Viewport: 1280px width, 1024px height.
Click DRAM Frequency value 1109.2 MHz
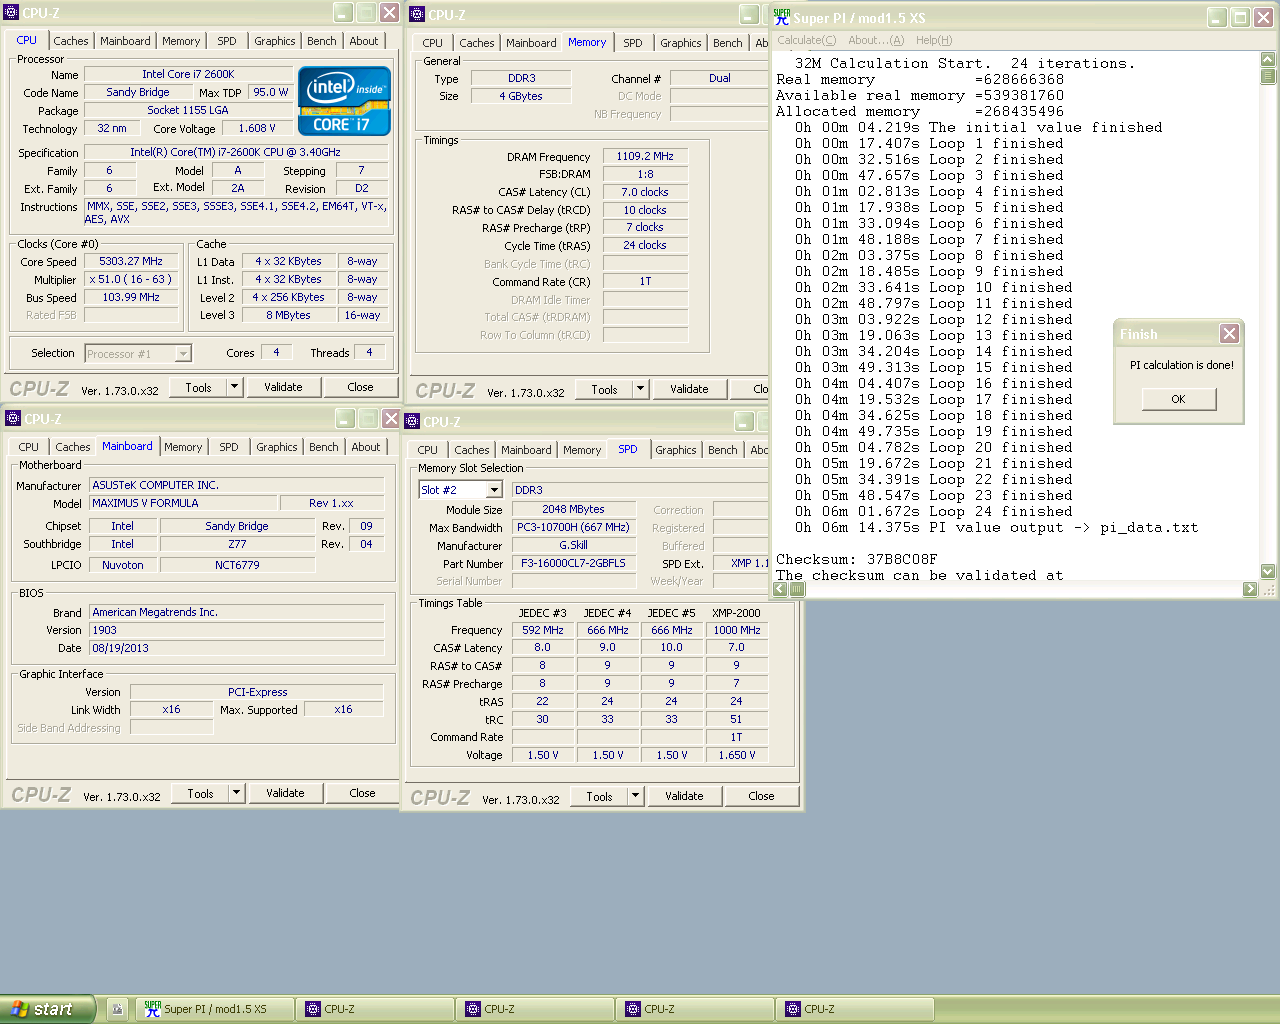645,156
